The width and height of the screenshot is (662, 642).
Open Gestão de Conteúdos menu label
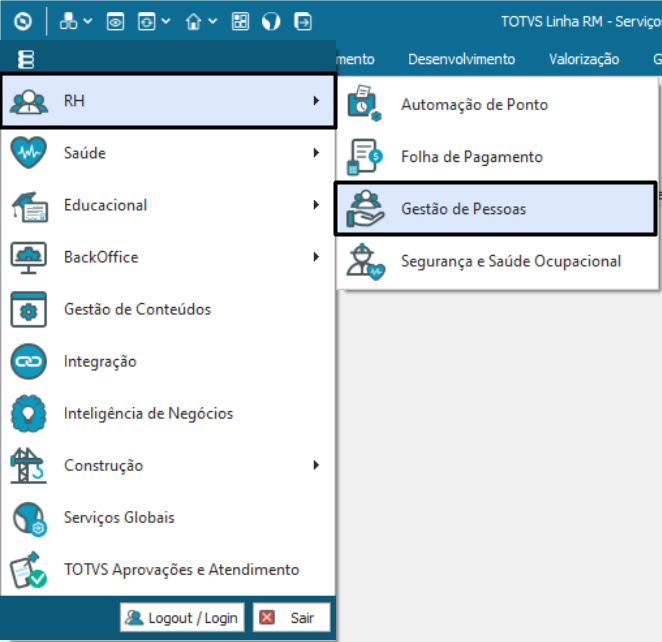137,309
